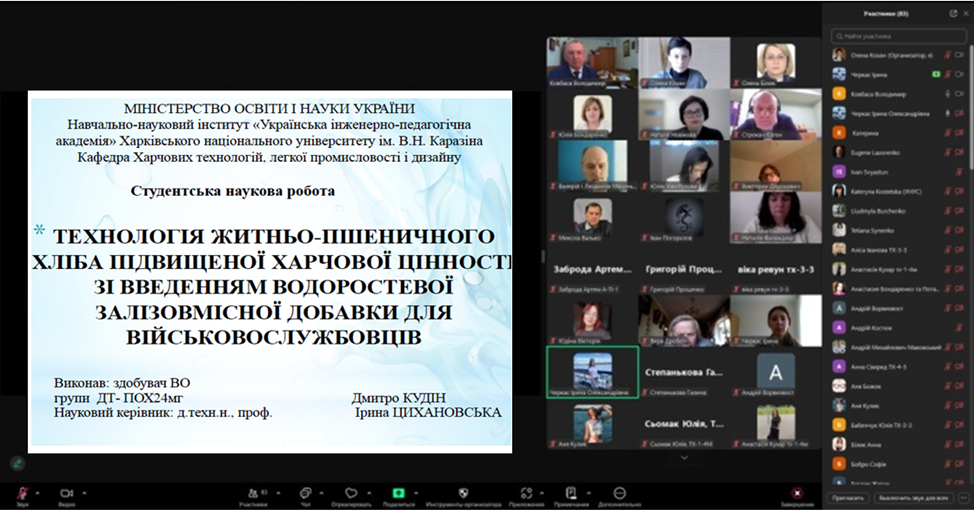Open the three-dot menu beside mute-all button
Image resolution: width=974 pixels, height=510 pixels.
(x=963, y=498)
